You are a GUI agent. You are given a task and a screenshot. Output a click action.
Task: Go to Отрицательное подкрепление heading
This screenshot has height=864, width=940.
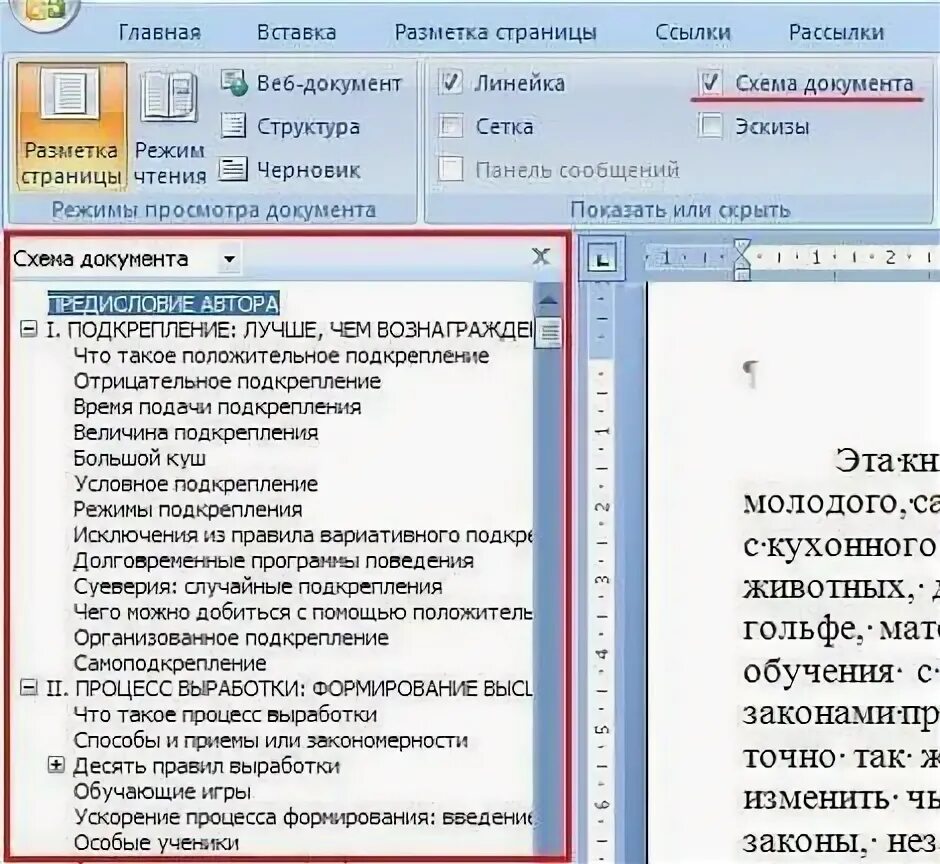[x=227, y=381]
